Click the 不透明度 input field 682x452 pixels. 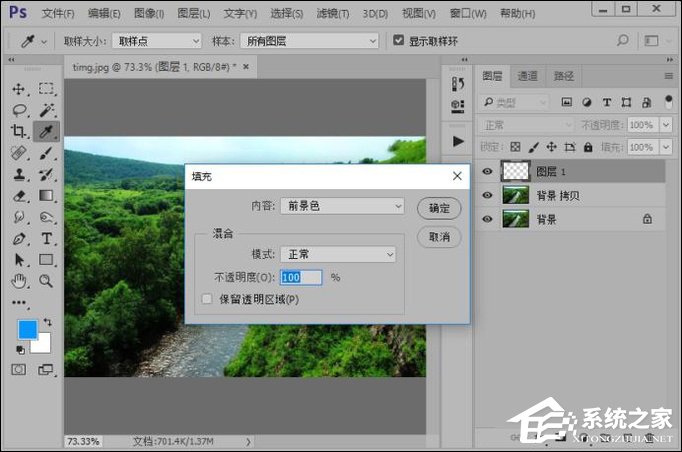tap(301, 277)
